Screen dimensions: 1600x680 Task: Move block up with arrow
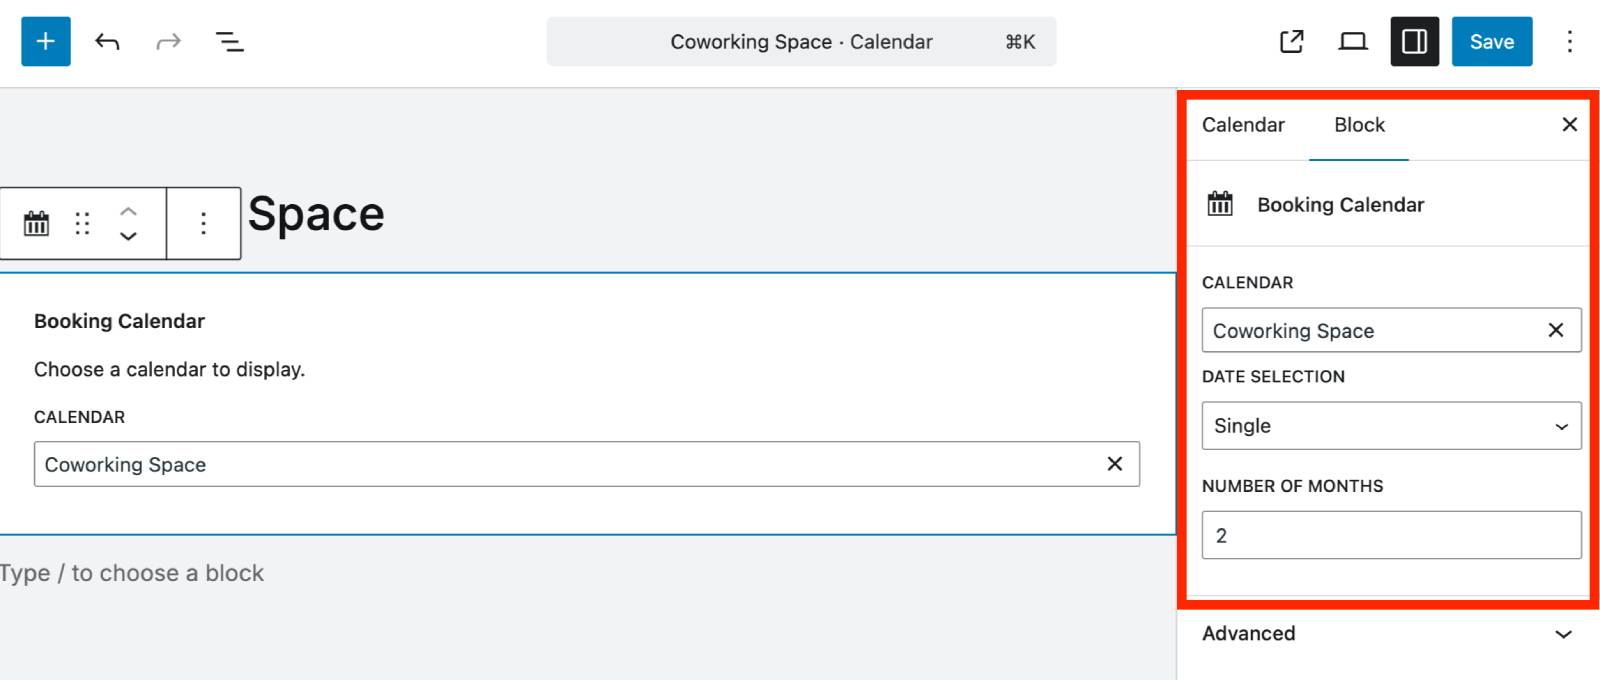[x=128, y=211]
